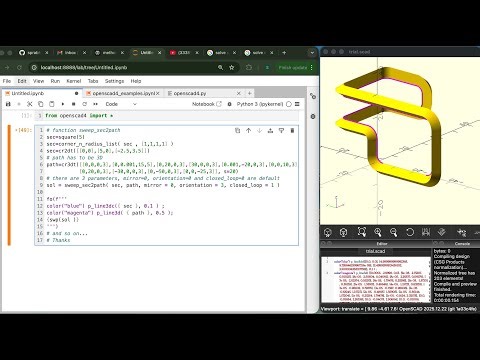Open the Edit menu
Screen dimensions: 480x360
(22, 81)
